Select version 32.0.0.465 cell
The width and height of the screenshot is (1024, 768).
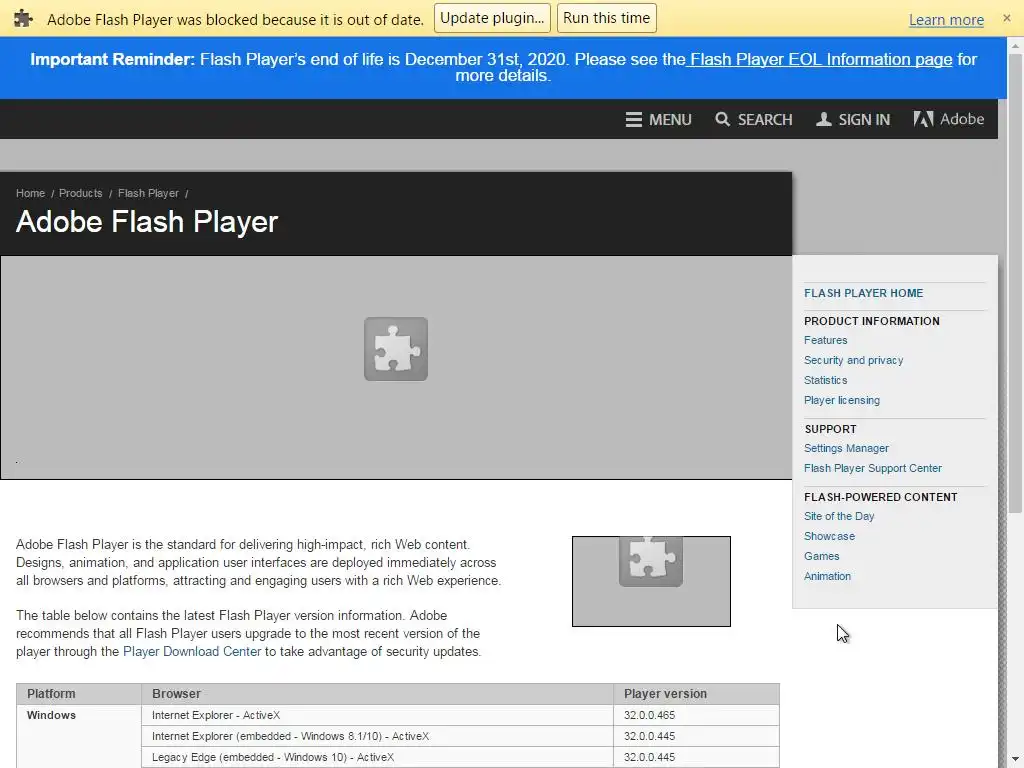click(696, 715)
